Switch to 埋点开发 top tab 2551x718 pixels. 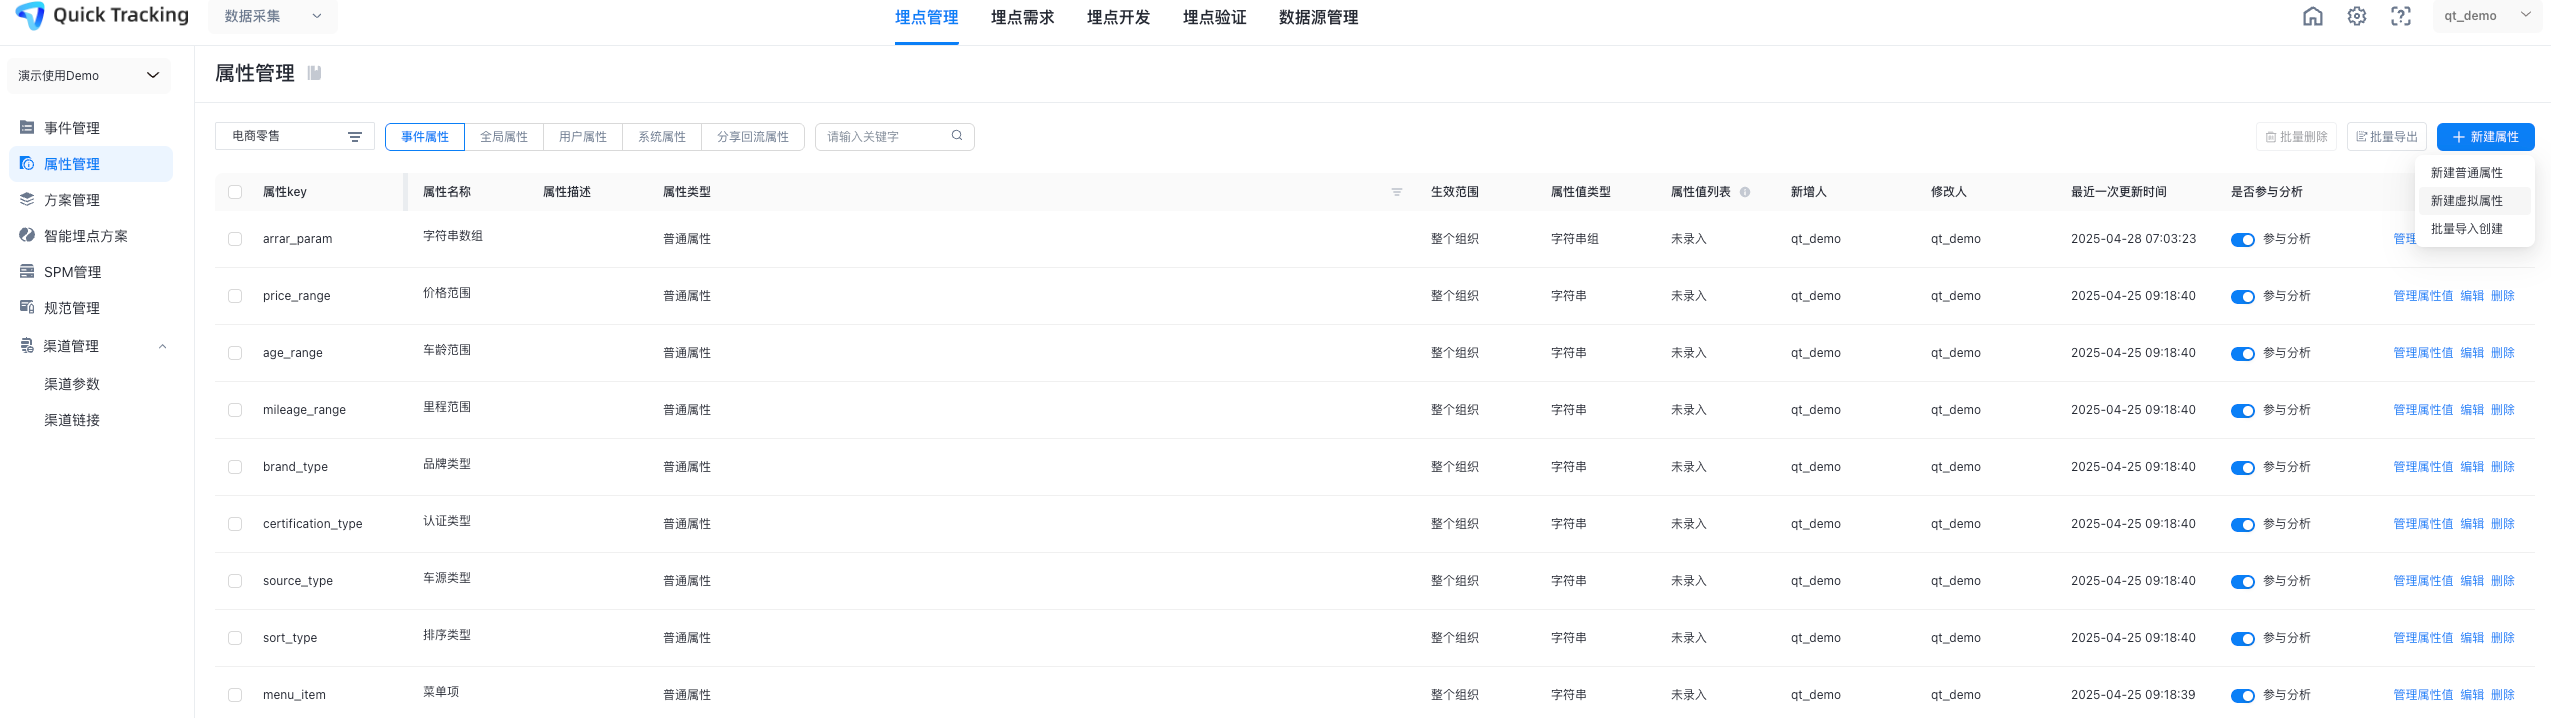(1118, 17)
